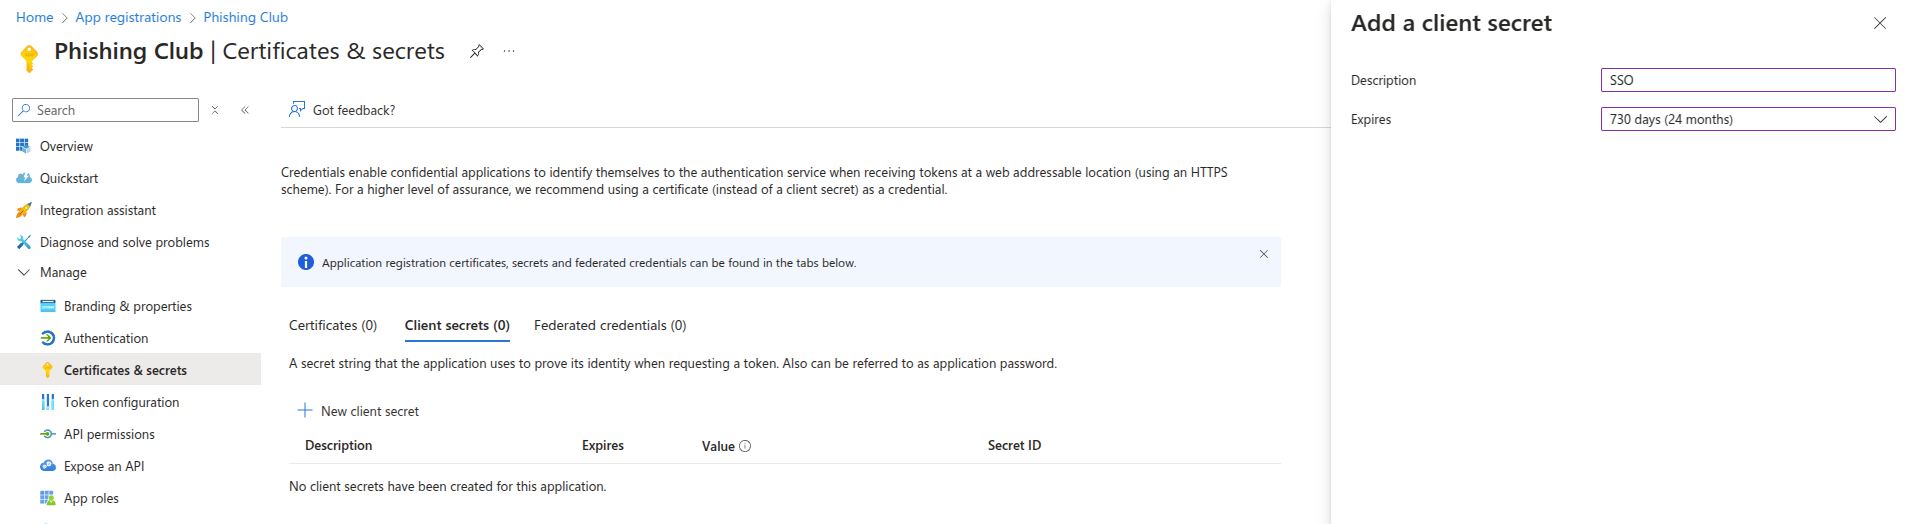
Task: Click 'No client secrets have been created' text
Action: [447, 486]
